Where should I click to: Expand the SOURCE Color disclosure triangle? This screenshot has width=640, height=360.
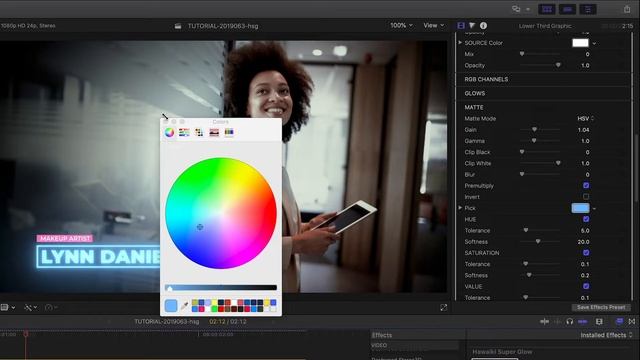(460, 42)
